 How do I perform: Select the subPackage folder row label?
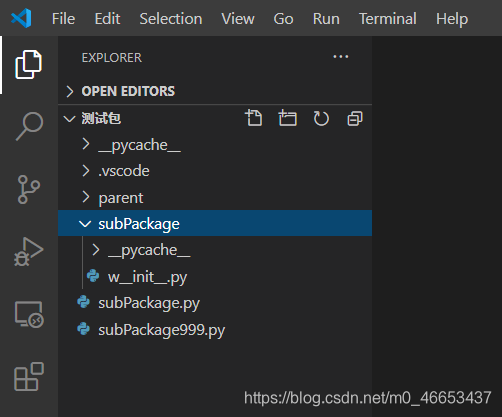pyautogui.click(x=139, y=224)
